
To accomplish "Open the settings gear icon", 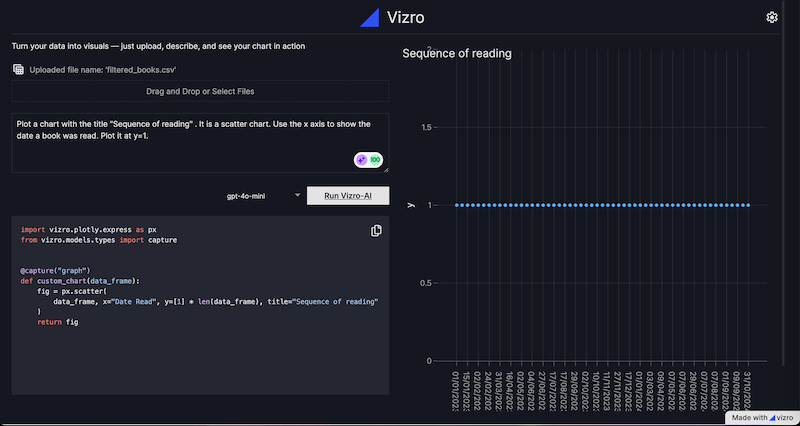I will pyautogui.click(x=772, y=17).
